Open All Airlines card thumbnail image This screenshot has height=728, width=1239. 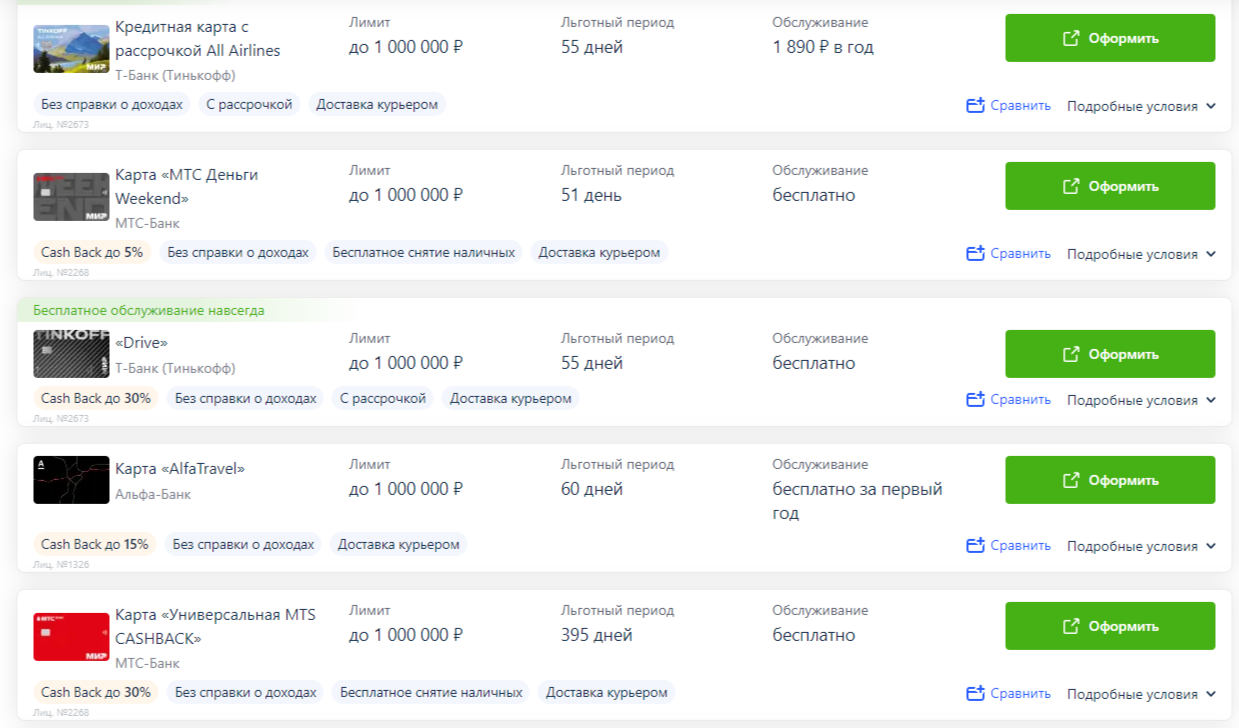(x=71, y=49)
